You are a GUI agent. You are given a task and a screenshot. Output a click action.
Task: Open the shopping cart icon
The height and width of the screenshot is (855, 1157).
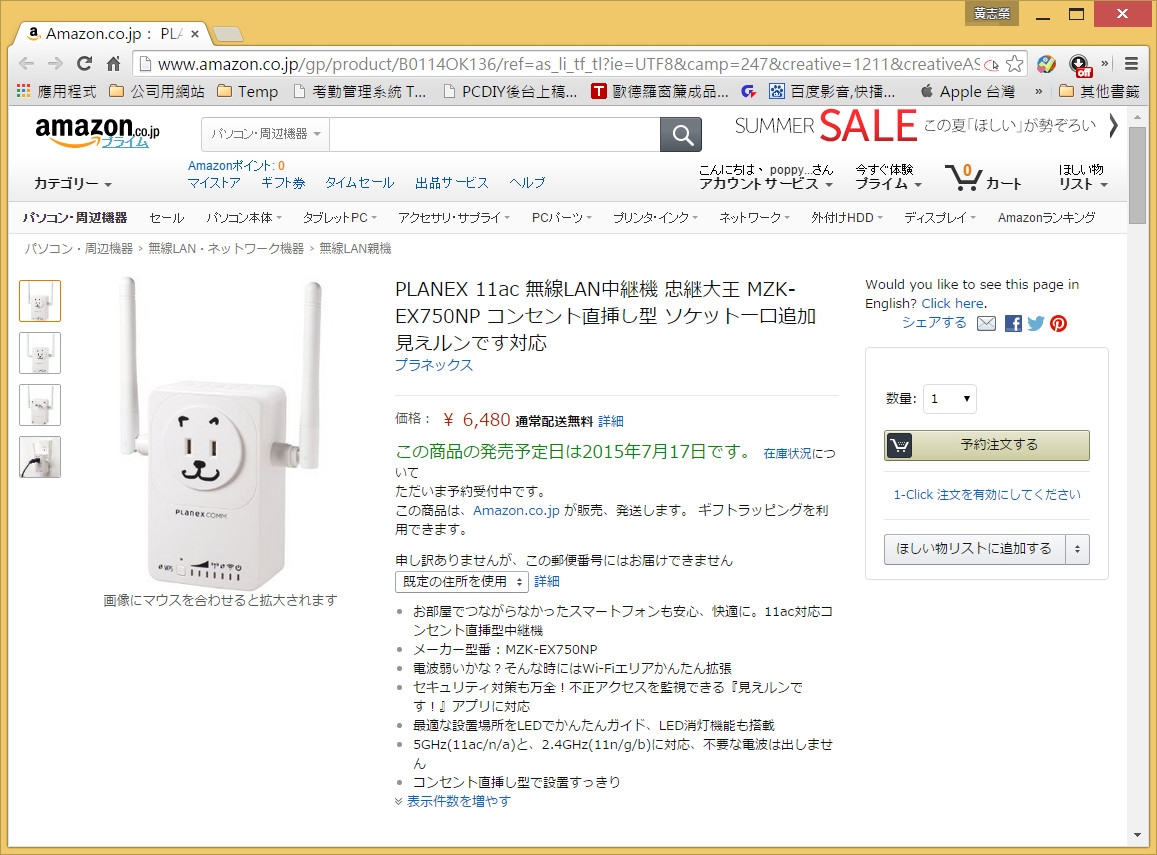tap(963, 177)
